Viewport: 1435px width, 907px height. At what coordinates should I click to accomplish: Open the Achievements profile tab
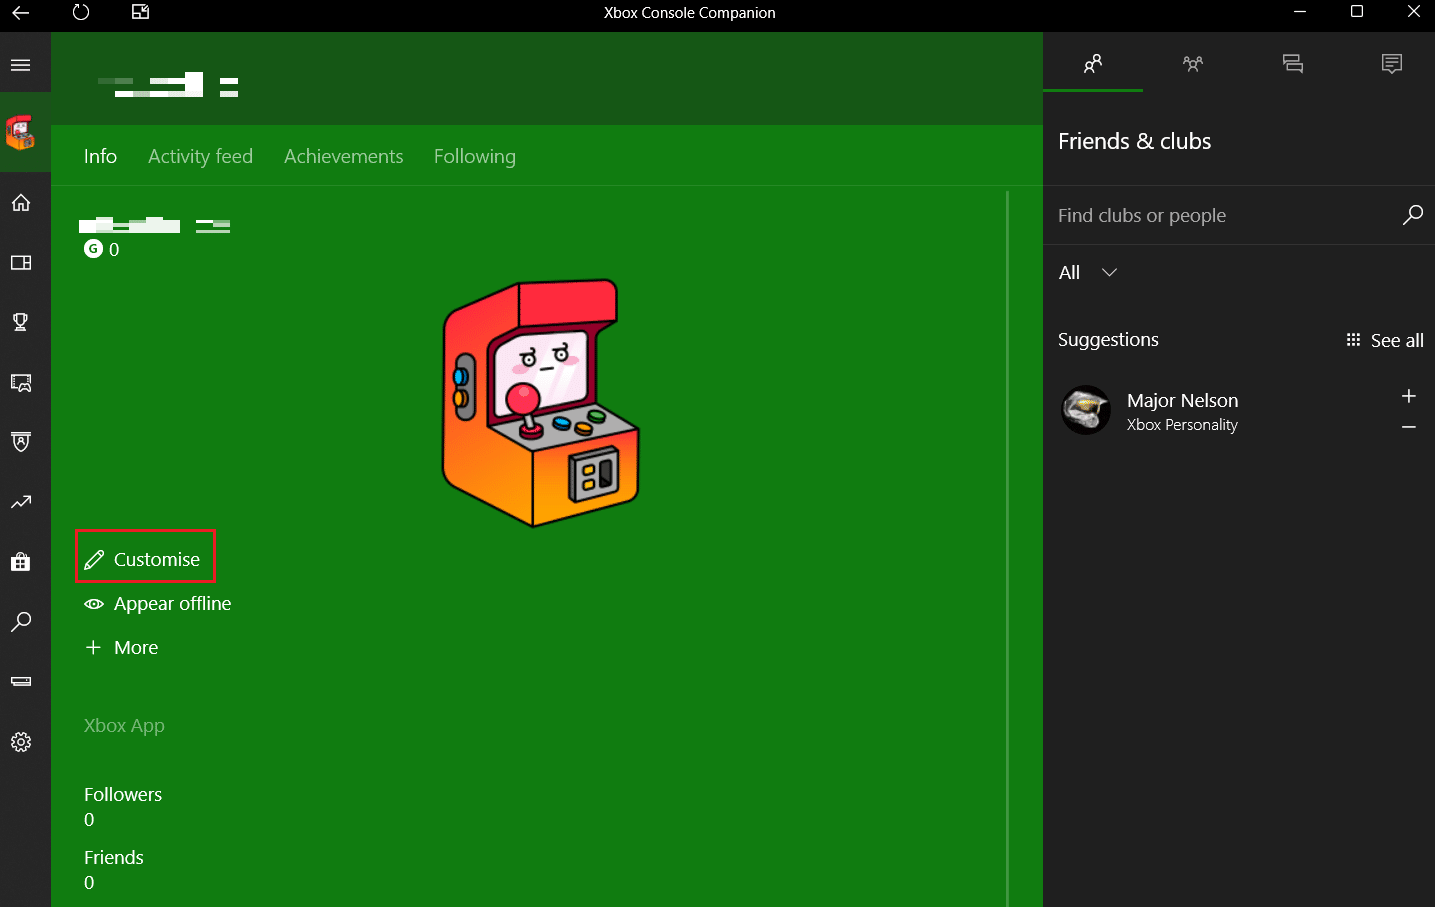[344, 156]
